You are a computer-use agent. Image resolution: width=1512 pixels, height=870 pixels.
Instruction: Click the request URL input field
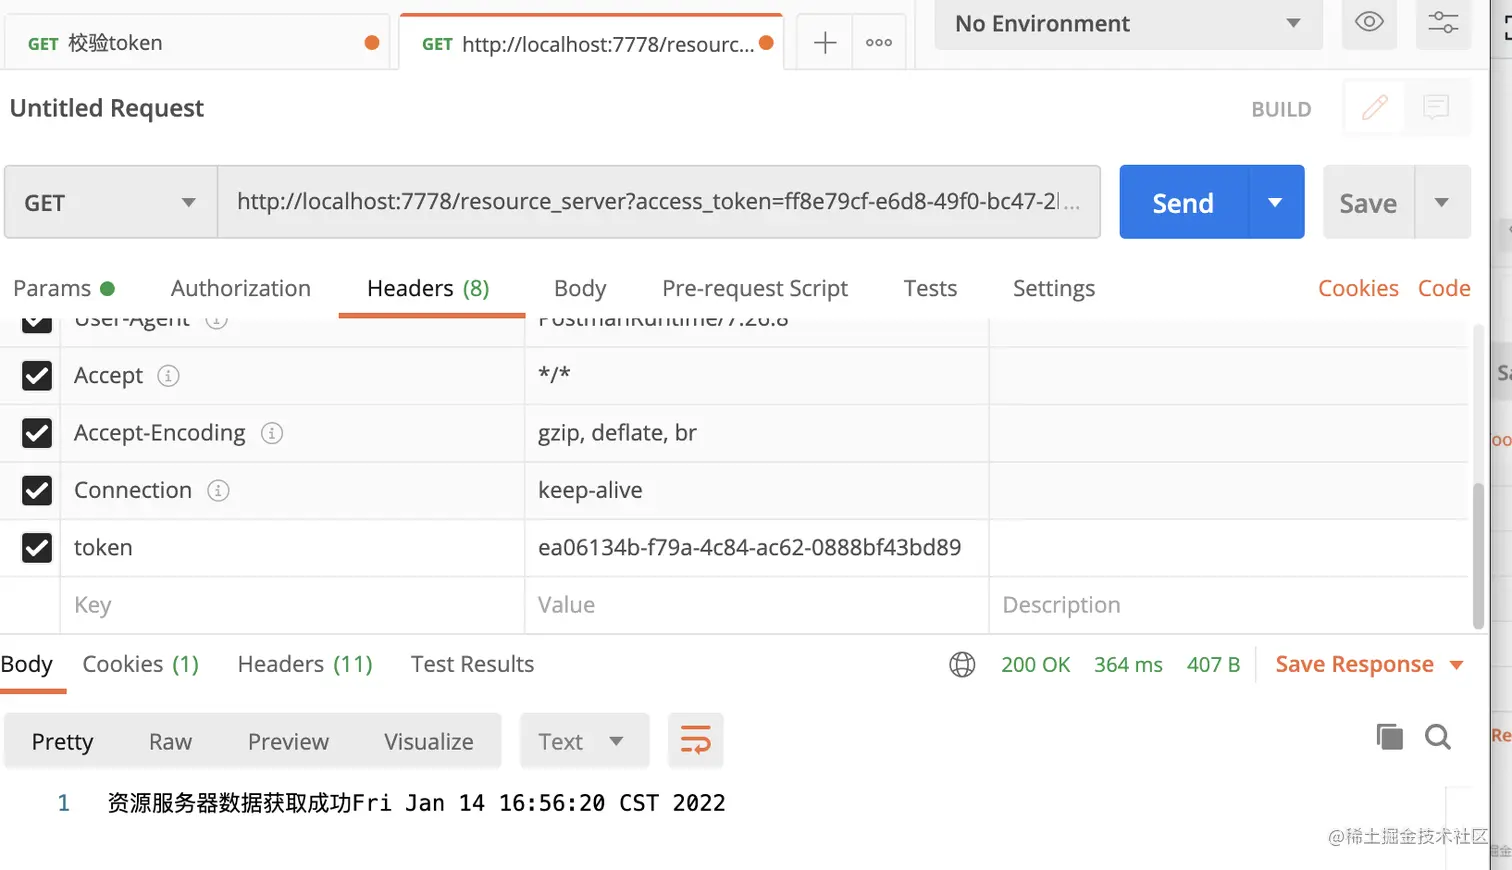659,202
